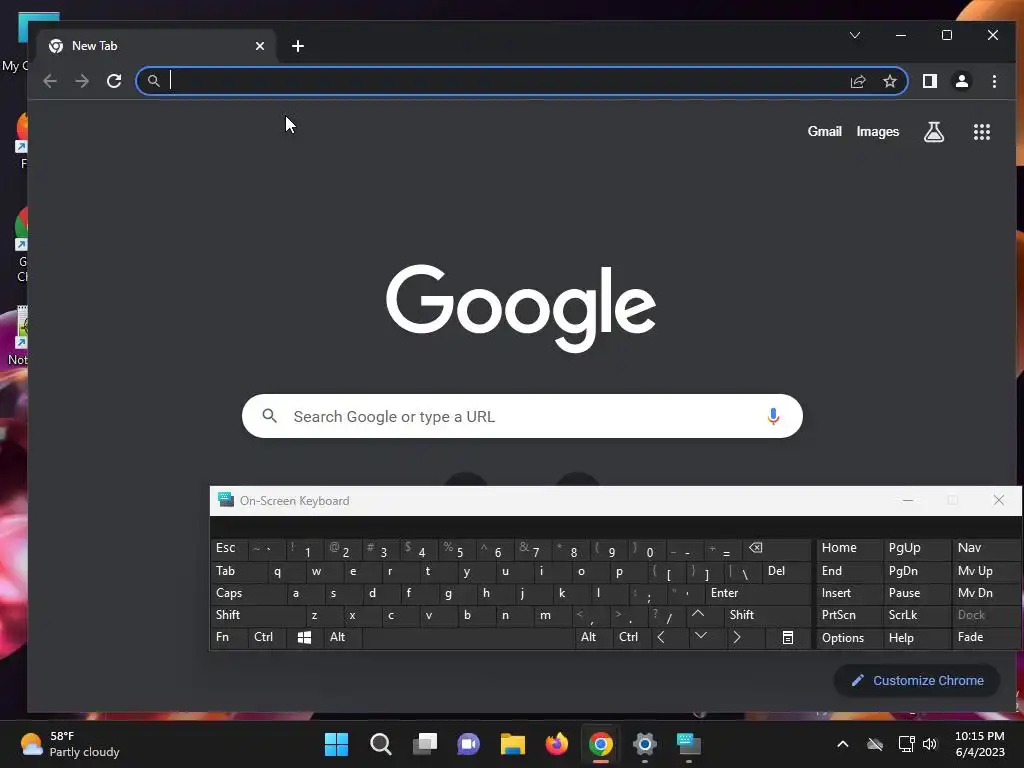Viewport: 1024px width, 768px height.
Task: Open the Images link
Action: 878,132
